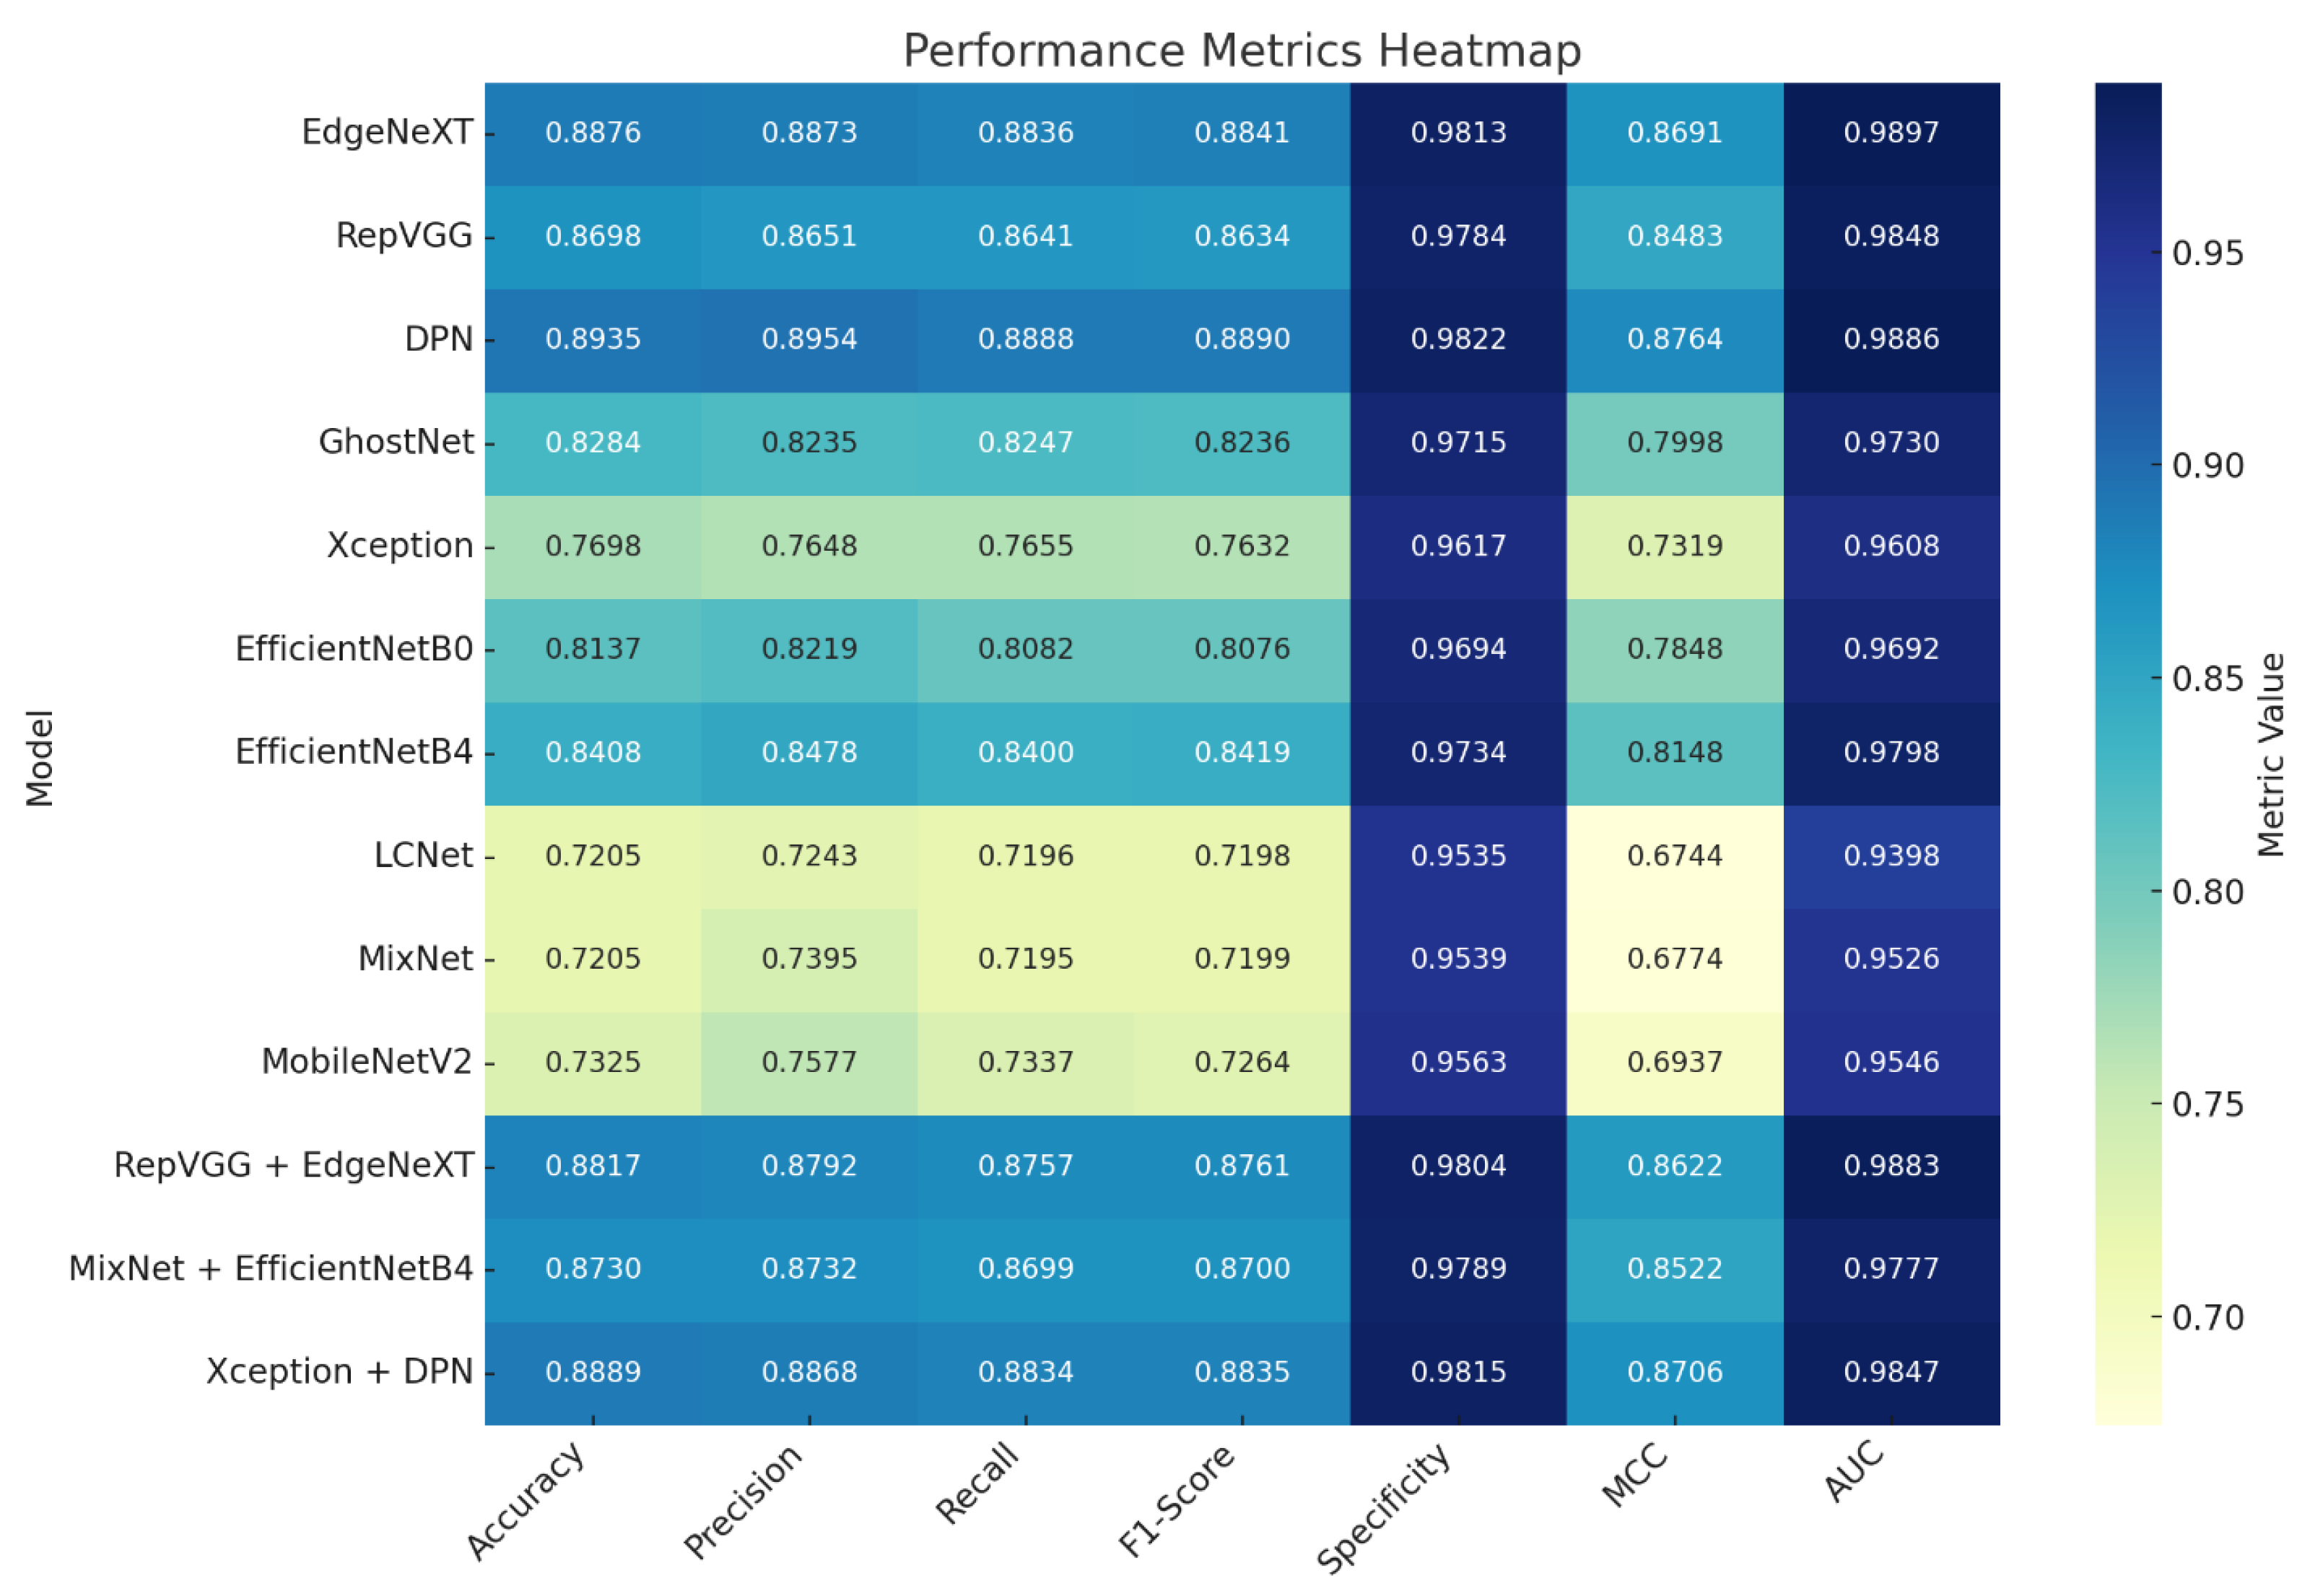Click the EdgeNeXT Accuracy cell showing 0.8876
This screenshot has height=1596, width=2310.
(x=593, y=133)
